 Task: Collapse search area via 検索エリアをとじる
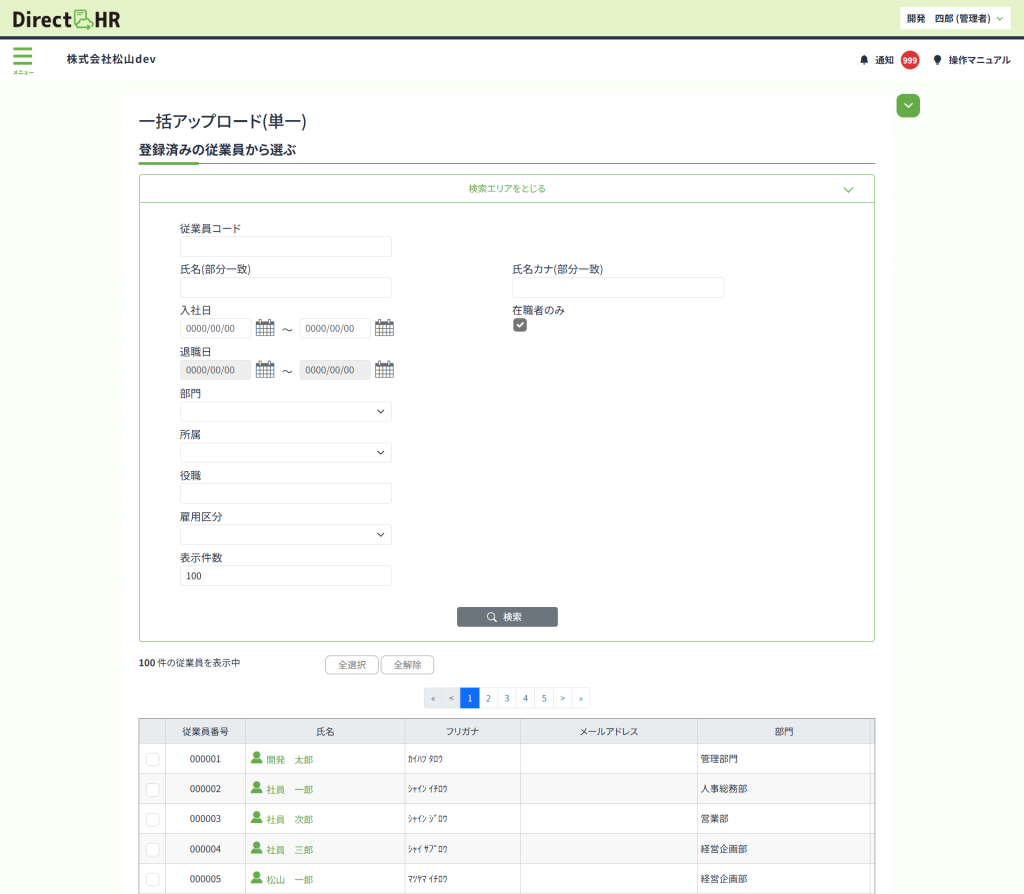[x=507, y=188]
